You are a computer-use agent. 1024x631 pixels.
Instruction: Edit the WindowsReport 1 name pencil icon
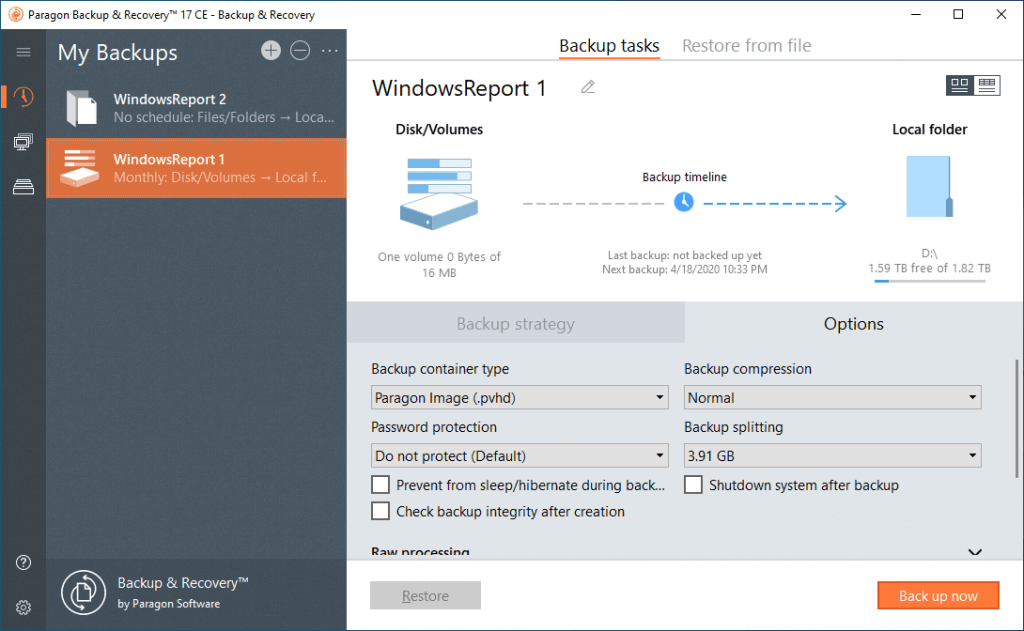588,87
